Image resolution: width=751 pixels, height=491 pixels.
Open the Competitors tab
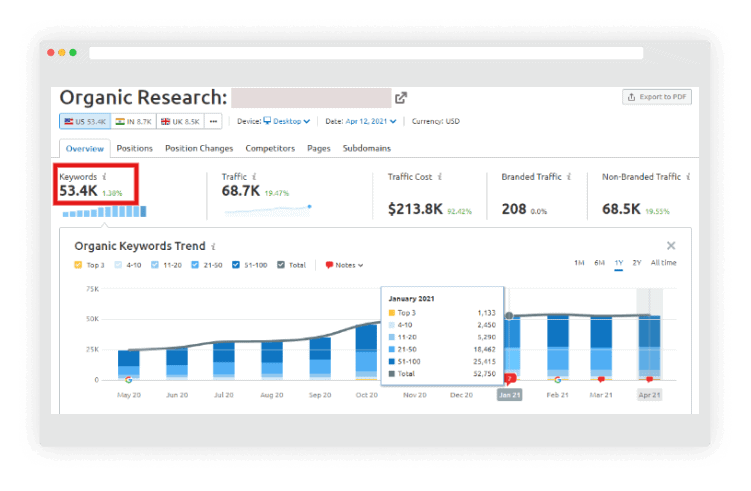tap(270, 148)
